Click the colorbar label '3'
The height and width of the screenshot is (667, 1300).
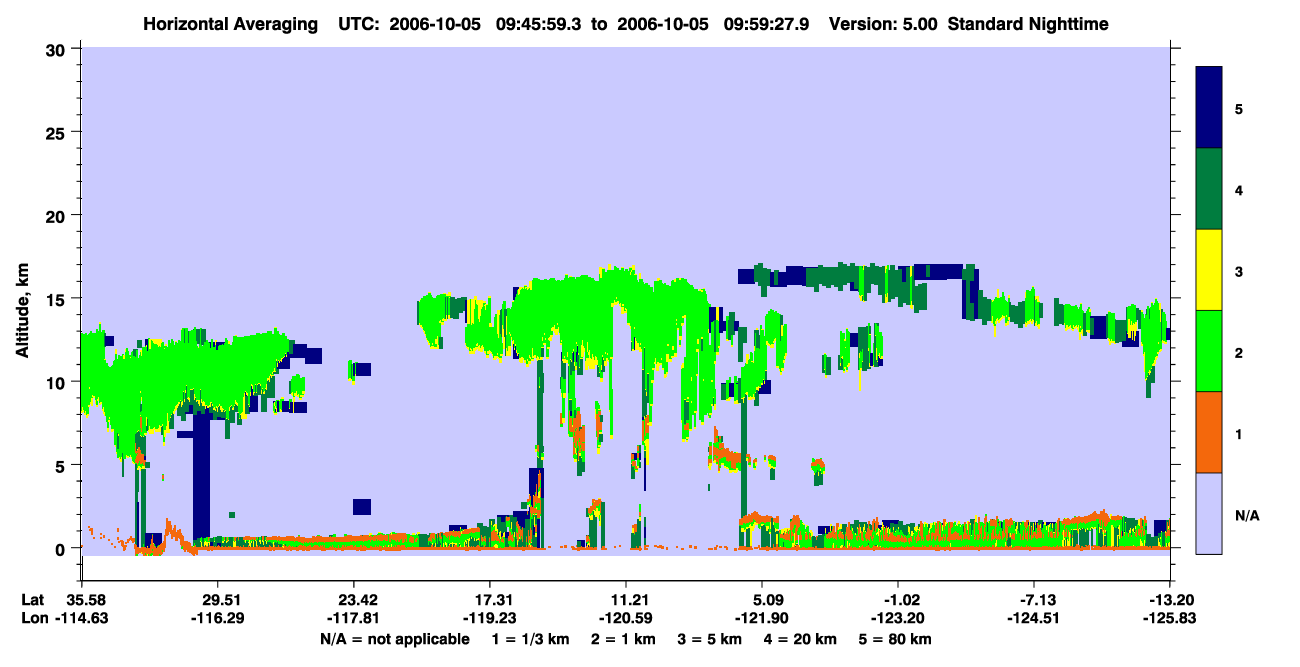click(x=1239, y=271)
